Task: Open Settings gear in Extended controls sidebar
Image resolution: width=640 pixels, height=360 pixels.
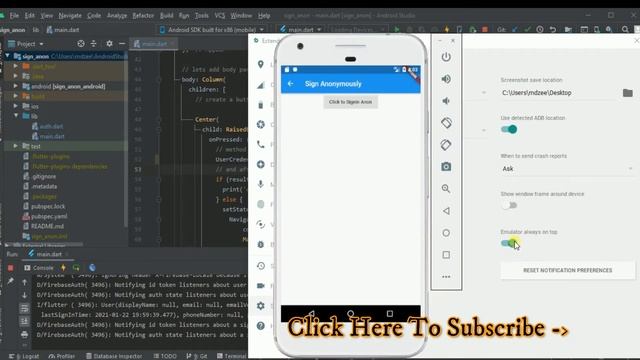Action: pos(261,306)
